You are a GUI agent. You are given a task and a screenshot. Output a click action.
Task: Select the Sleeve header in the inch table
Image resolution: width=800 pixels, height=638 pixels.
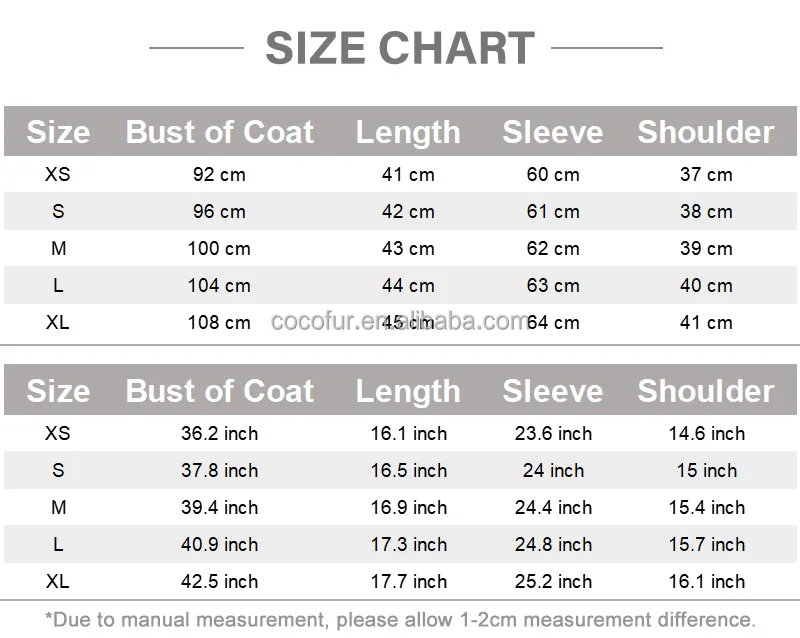coord(552,391)
